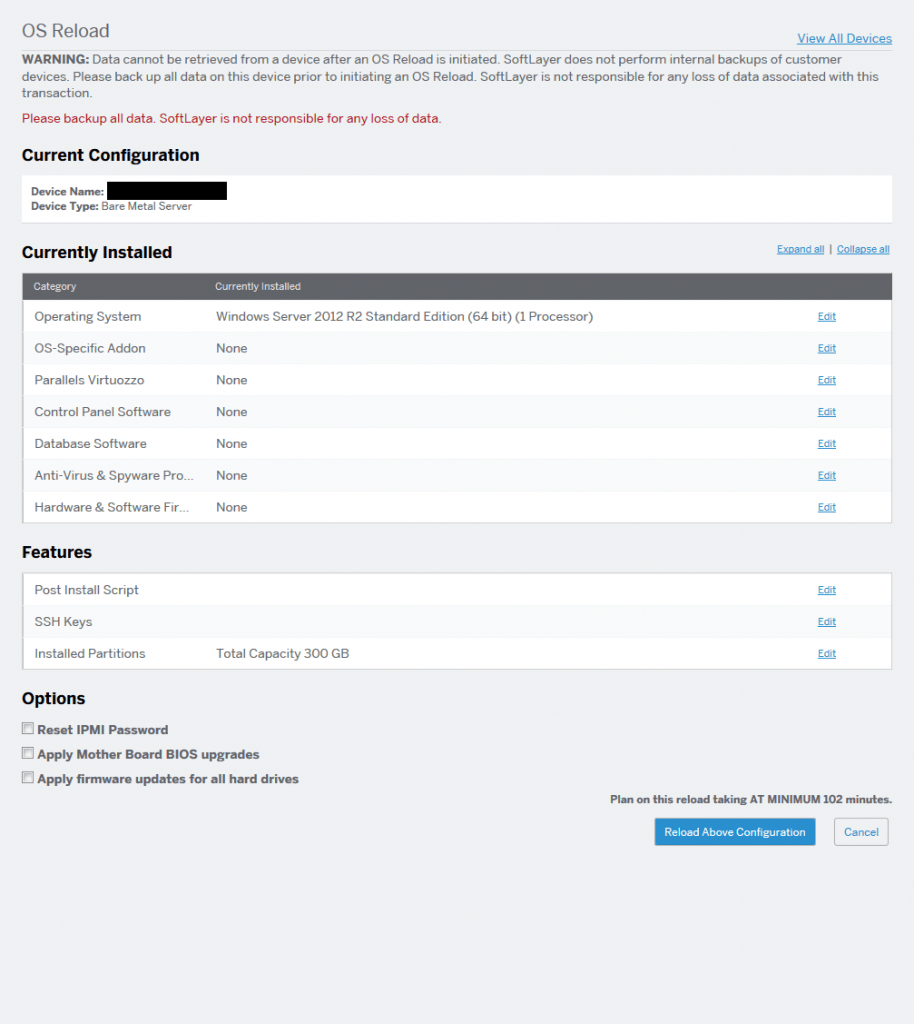Click the Category column header
The image size is (914, 1024).
point(55,287)
